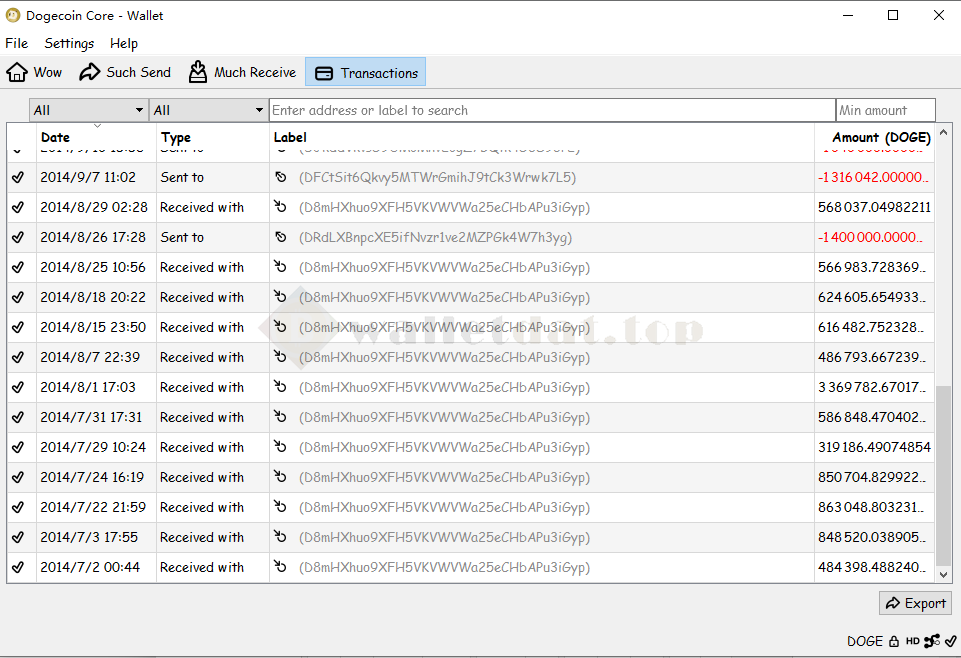Open the Much Receive icon
This screenshot has height=658, width=961.
198,72
